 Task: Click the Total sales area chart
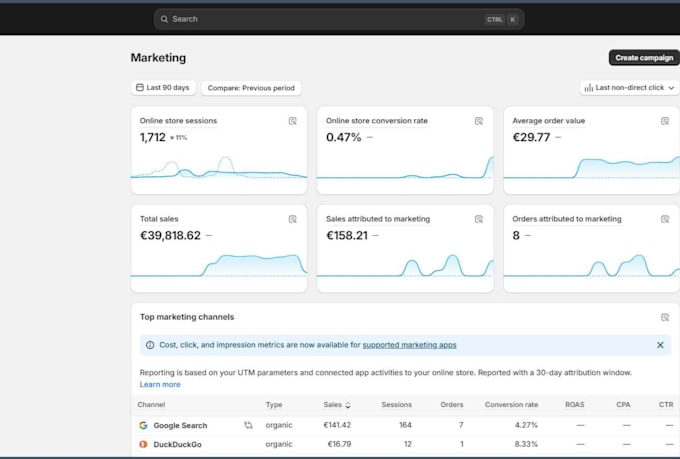pyautogui.click(x=219, y=266)
